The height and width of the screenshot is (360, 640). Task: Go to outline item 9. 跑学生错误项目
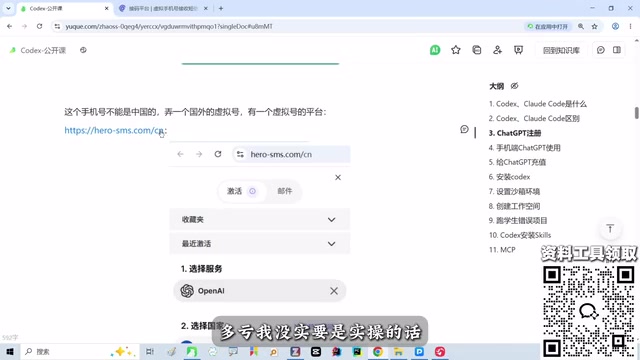518,220
